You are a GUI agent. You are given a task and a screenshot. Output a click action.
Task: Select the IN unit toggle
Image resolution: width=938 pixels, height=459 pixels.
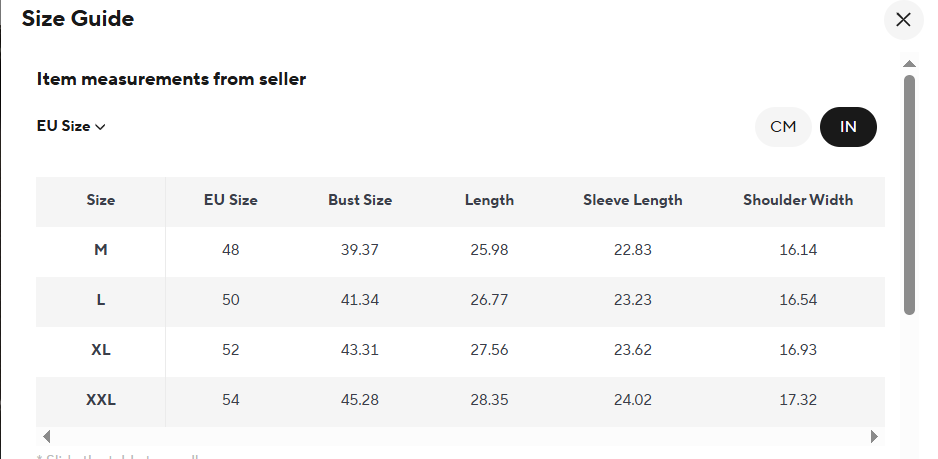click(x=848, y=127)
